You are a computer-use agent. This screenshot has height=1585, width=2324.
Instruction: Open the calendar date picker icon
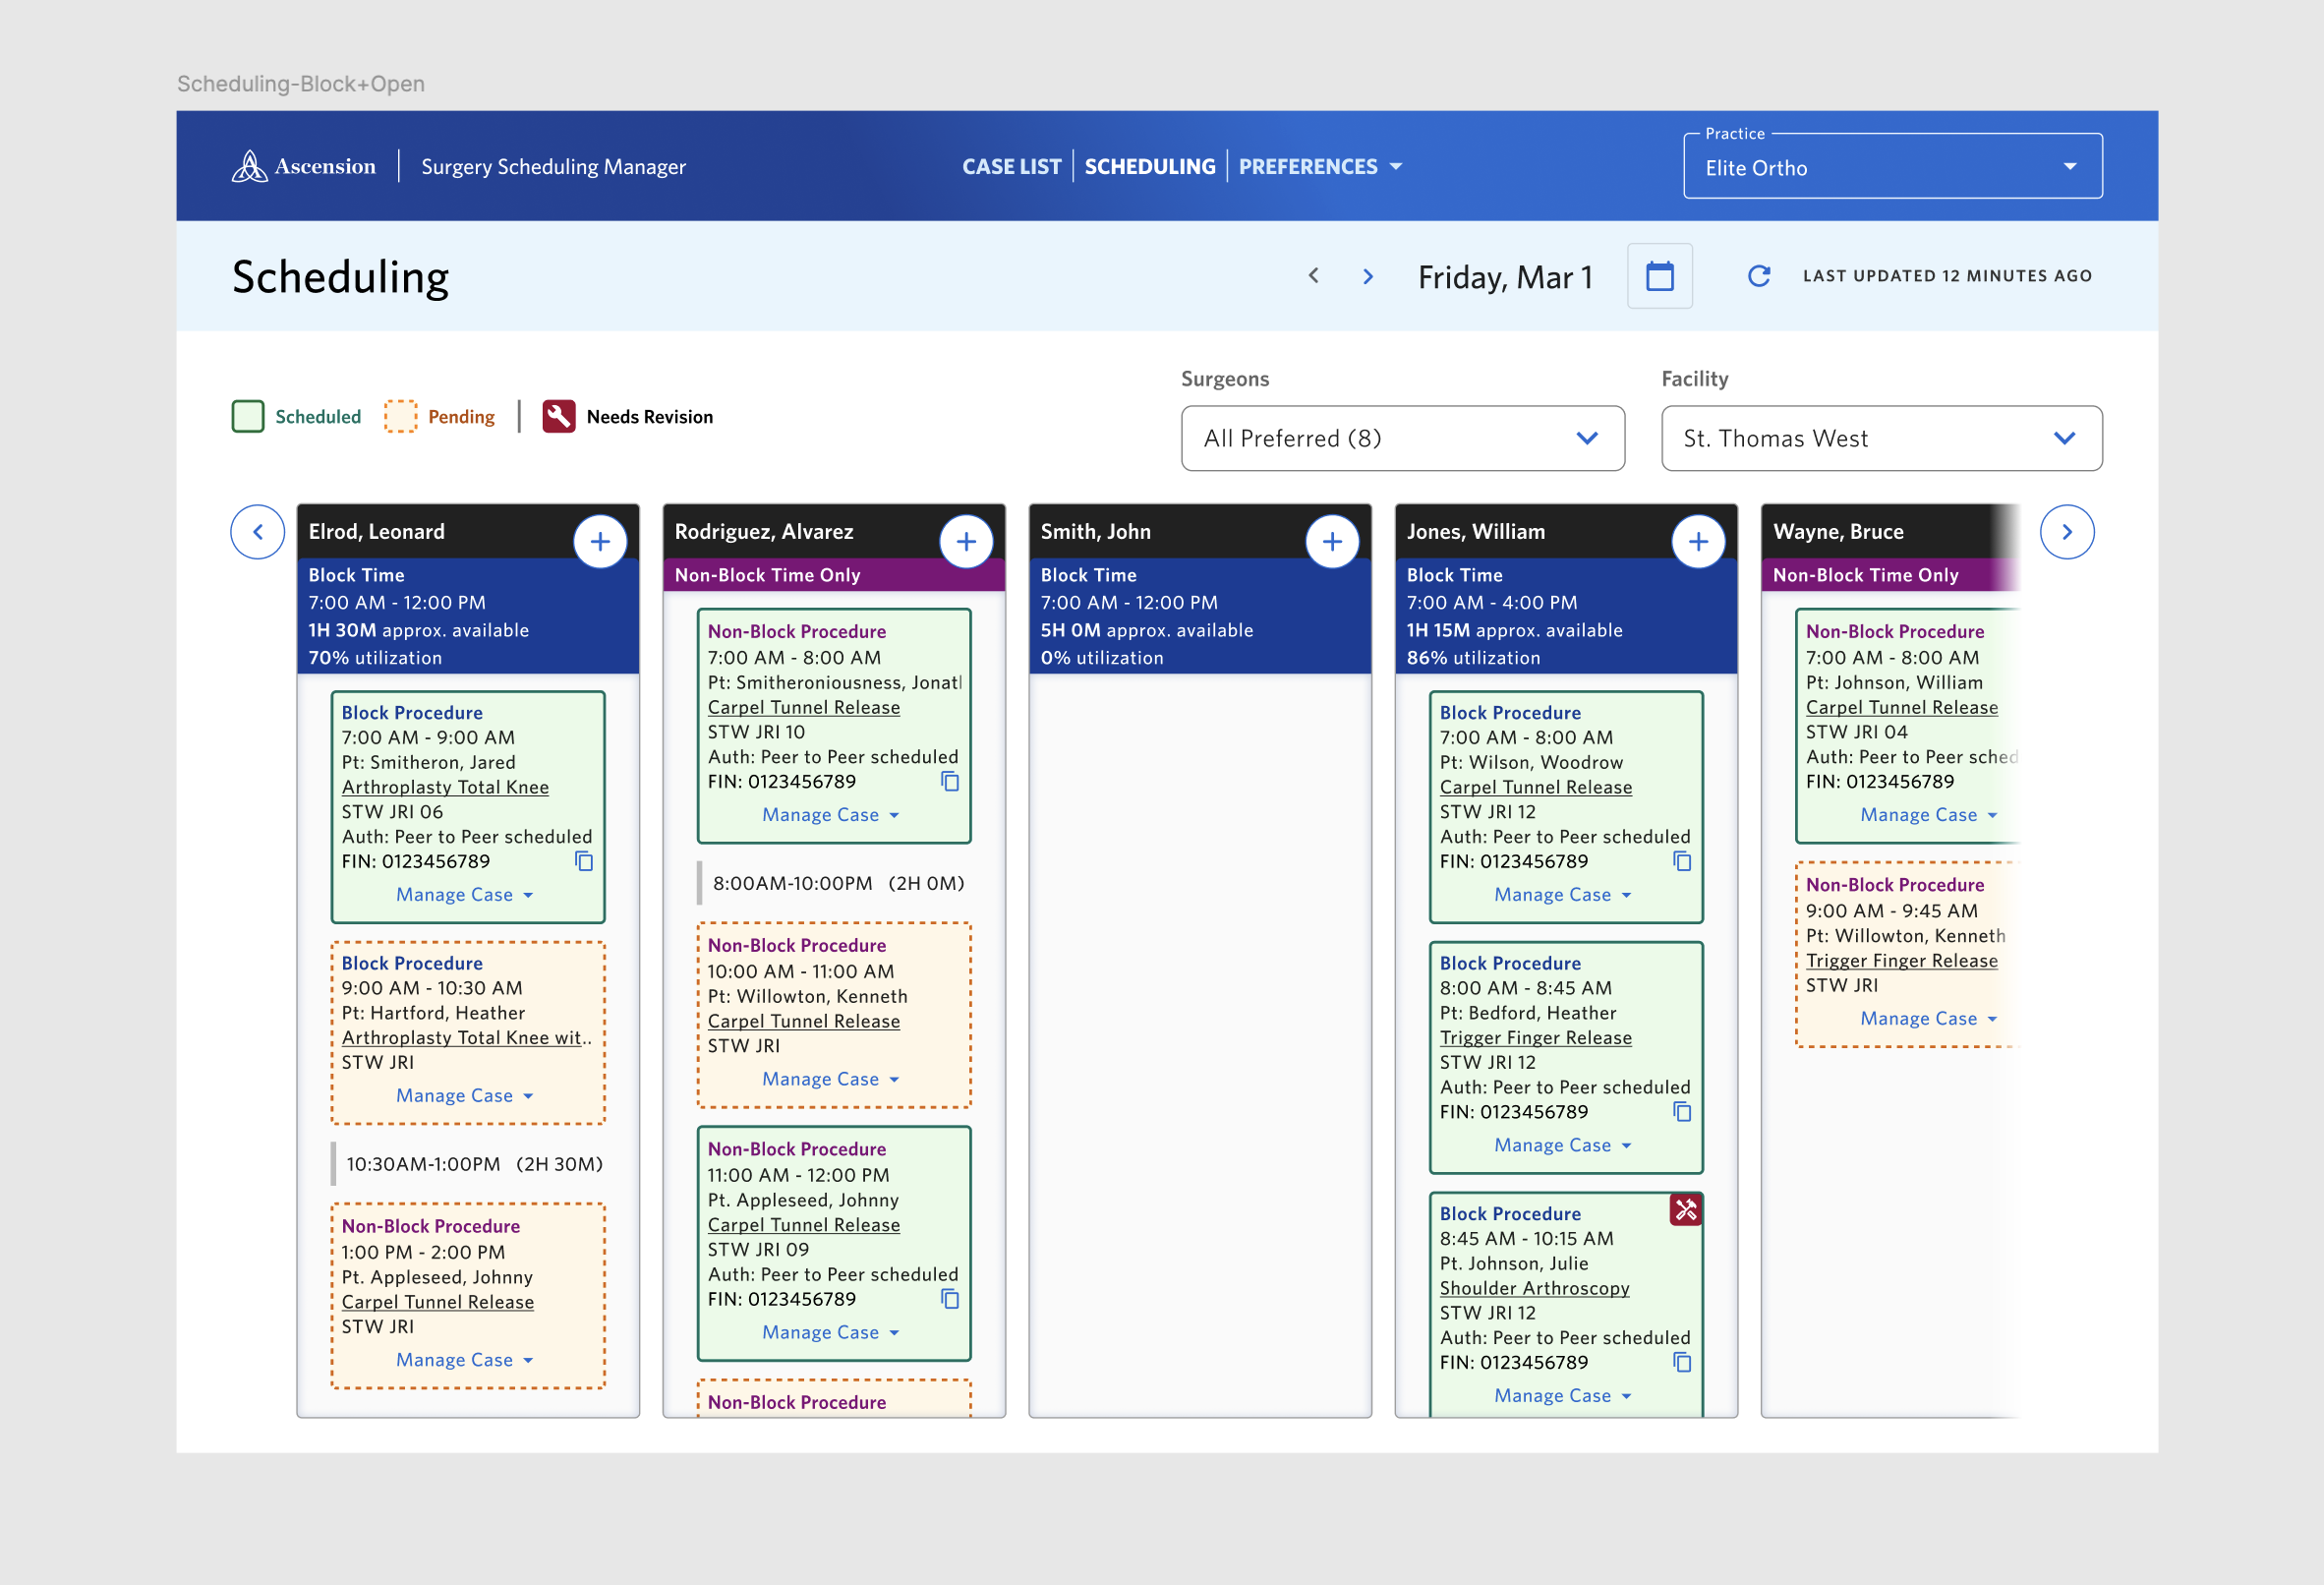[1659, 276]
